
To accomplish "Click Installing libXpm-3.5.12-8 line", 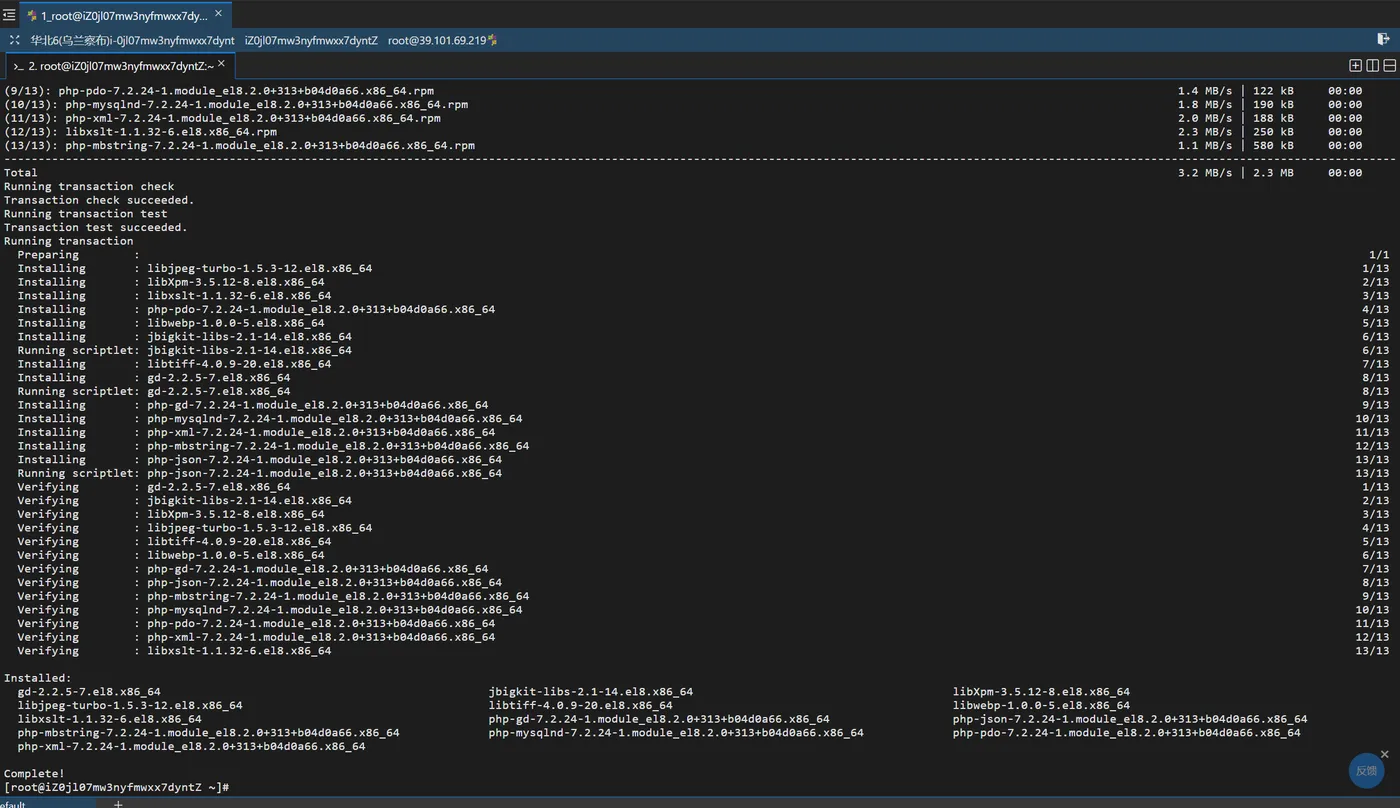I will pos(171,282).
